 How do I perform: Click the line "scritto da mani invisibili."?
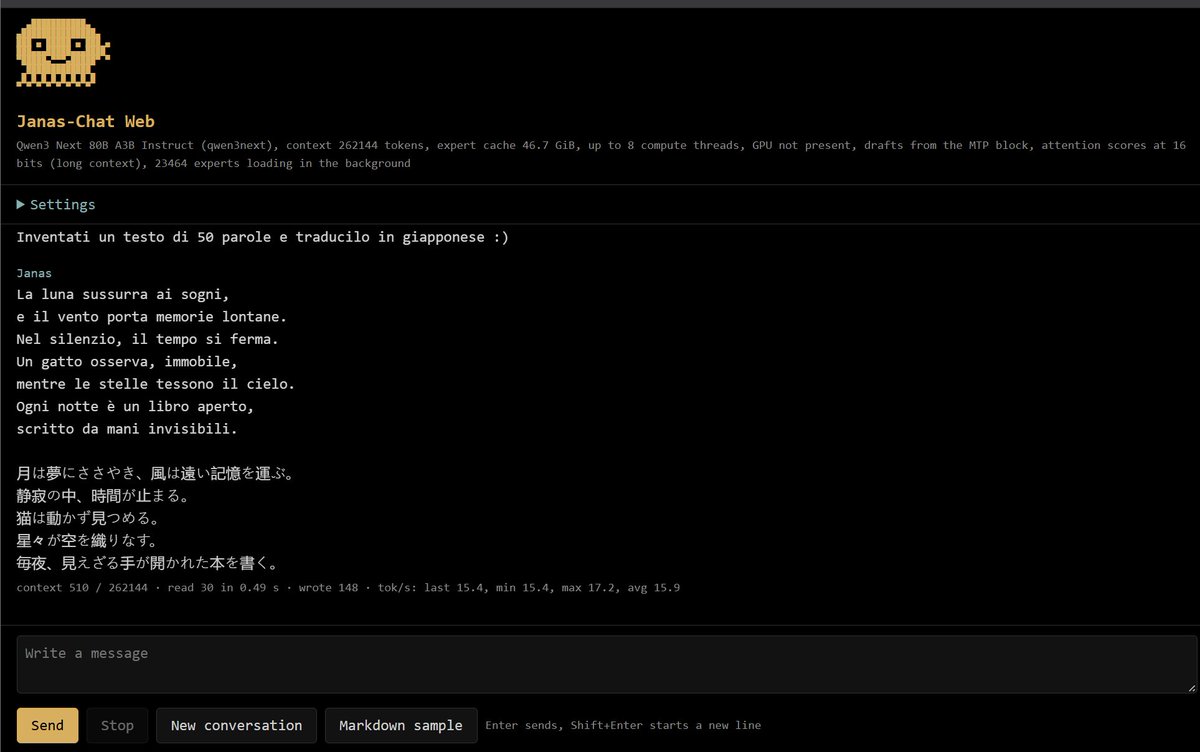point(127,429)
